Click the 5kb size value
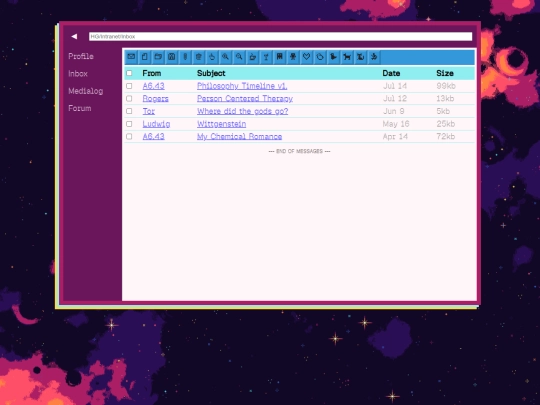540x405 pixels. coord(443,111)
